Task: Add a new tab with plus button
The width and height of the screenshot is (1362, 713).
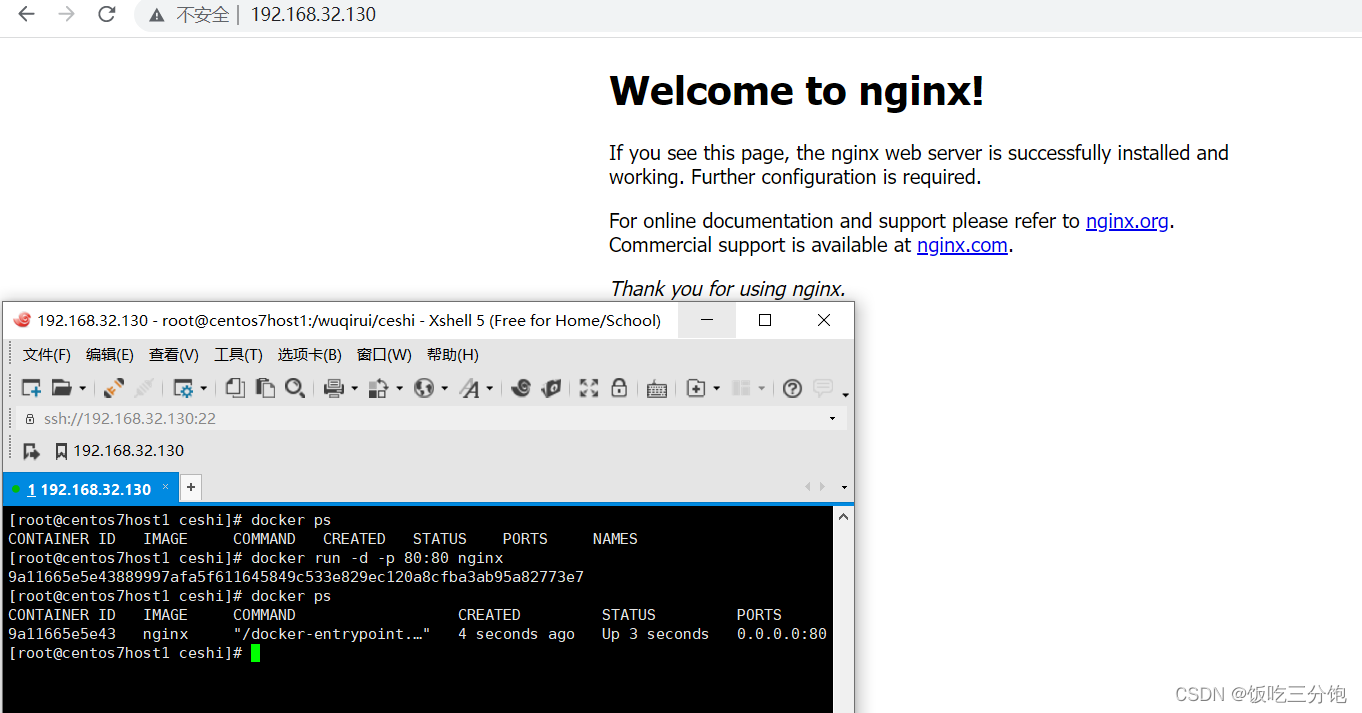Action: tap(190, 488)
